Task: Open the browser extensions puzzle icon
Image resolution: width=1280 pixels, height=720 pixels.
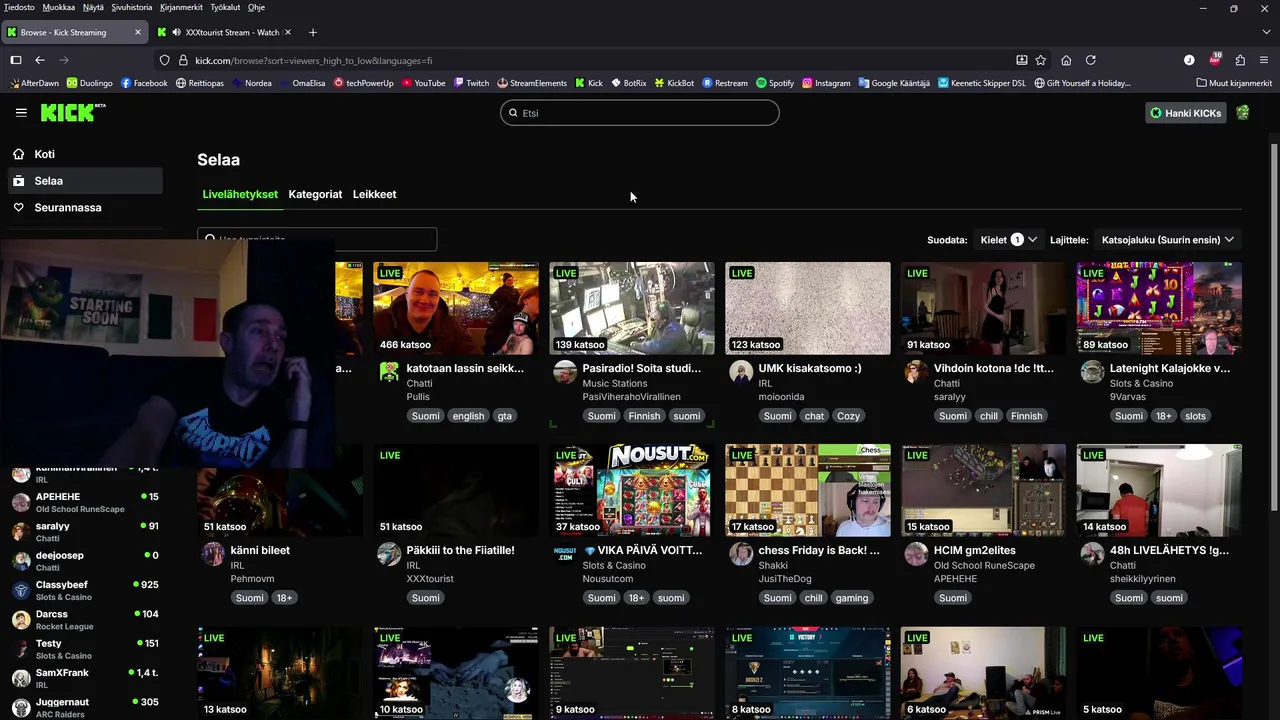Action: (x=1240, y=60)
